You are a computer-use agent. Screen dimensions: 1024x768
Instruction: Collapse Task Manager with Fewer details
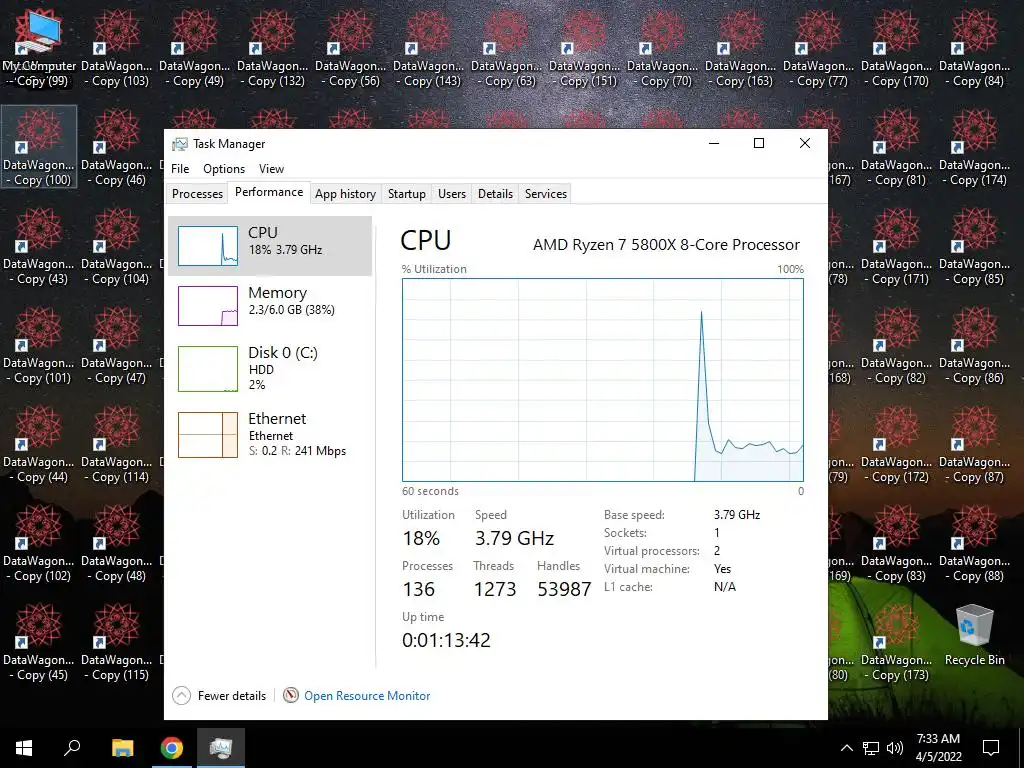[x=219, y=696]
